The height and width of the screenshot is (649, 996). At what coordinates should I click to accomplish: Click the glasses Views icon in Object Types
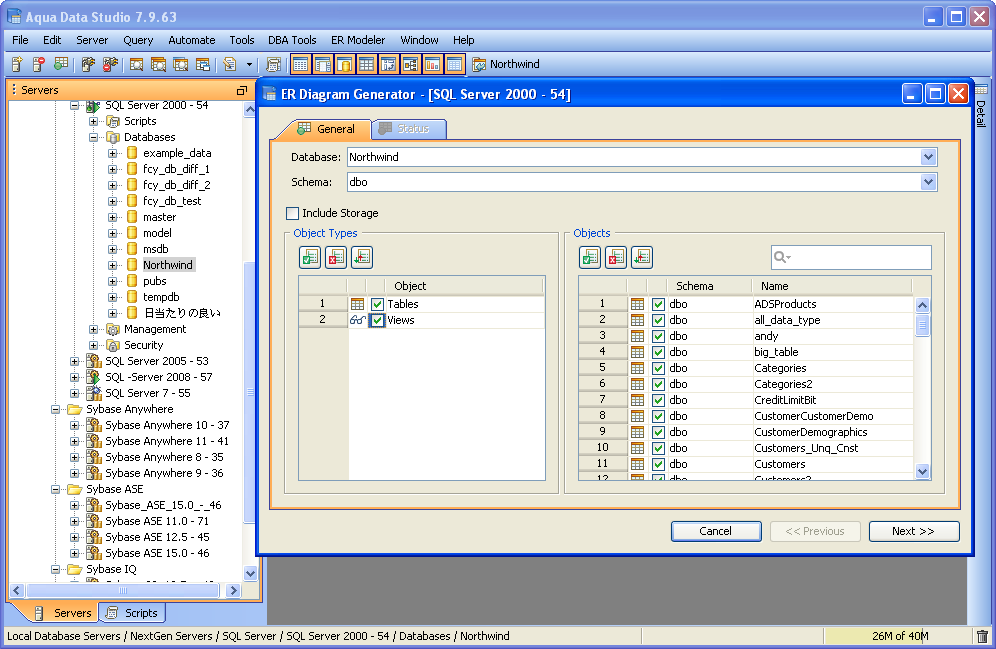coord(357,320)
